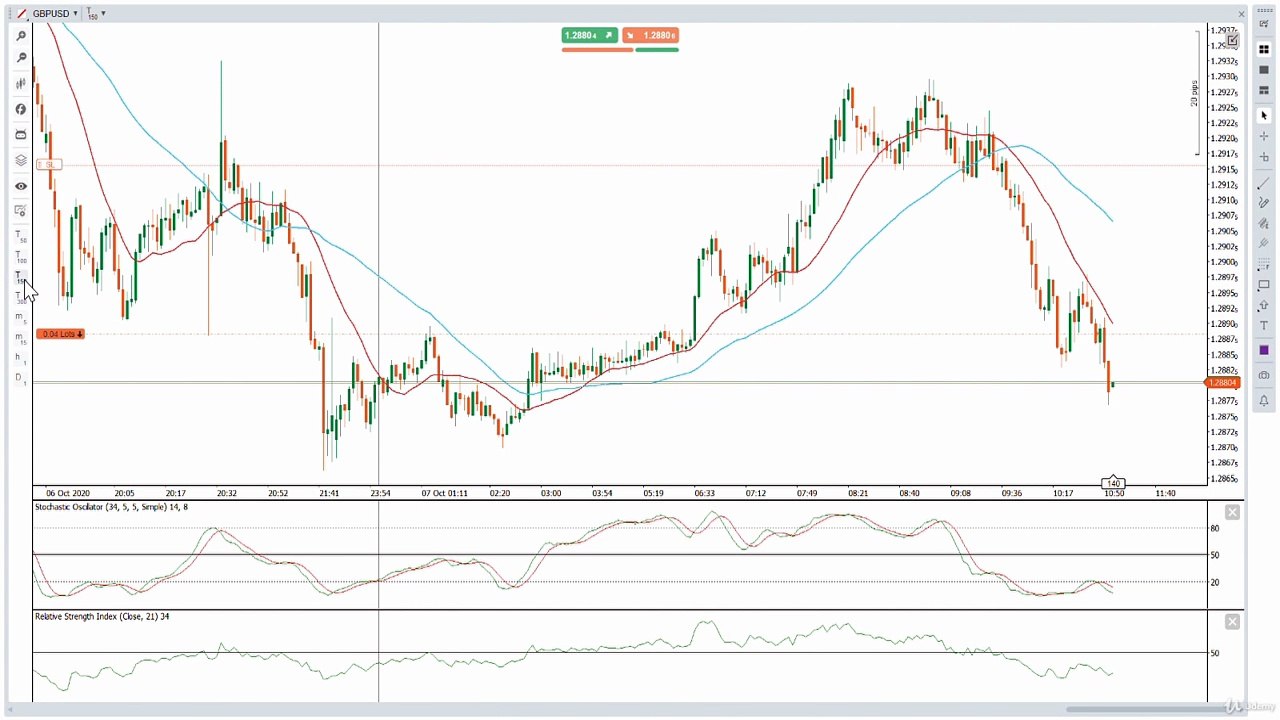Select the horizontal/vertical line marker tool
This screenshot has height=720, width=1280.
[1264, 158]
